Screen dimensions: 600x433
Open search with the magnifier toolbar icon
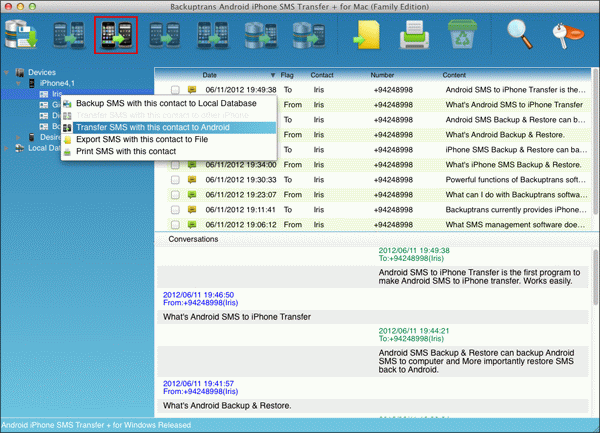520,34
